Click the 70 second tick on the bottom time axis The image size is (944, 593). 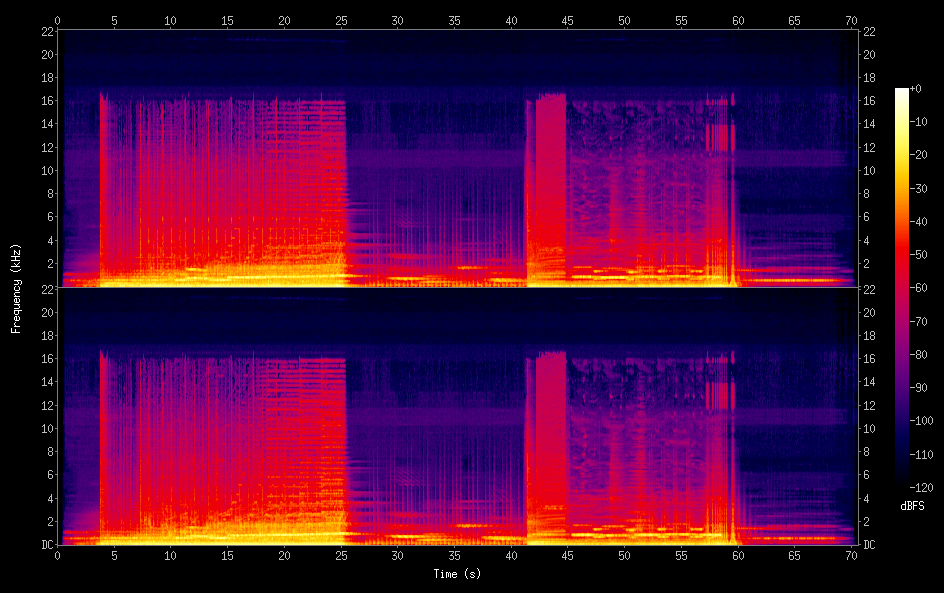click(x=852, y=554)
